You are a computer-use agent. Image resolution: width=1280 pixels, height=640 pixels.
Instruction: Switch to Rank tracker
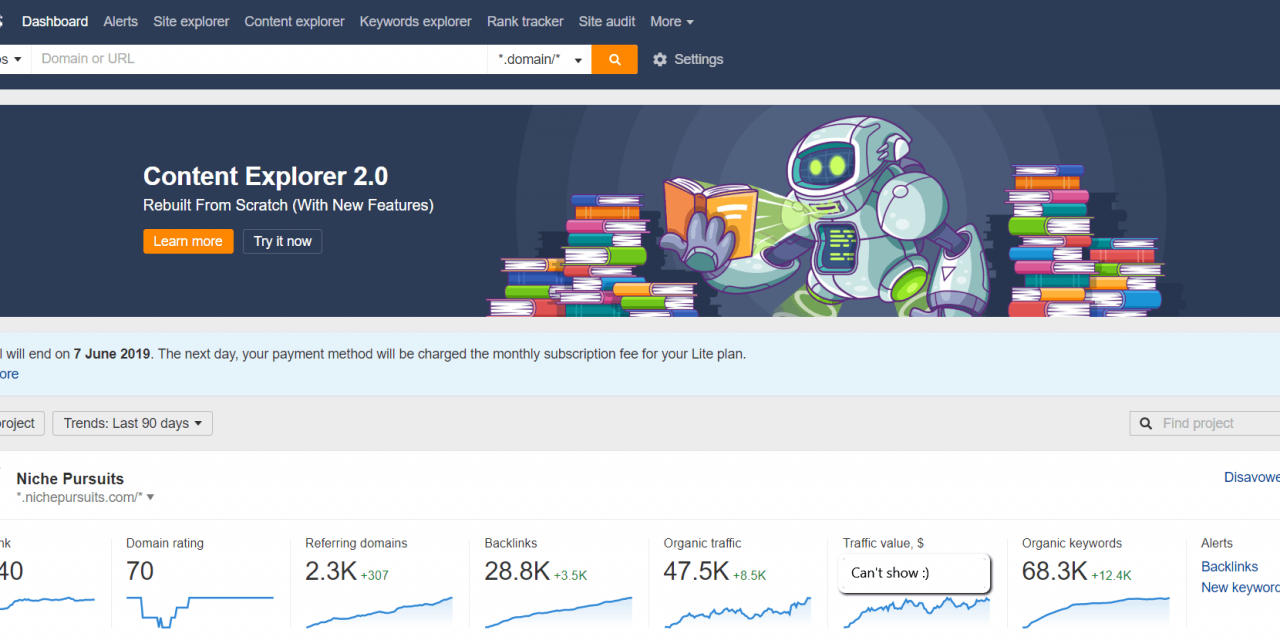pyautogui.click(x=525, y=21)
